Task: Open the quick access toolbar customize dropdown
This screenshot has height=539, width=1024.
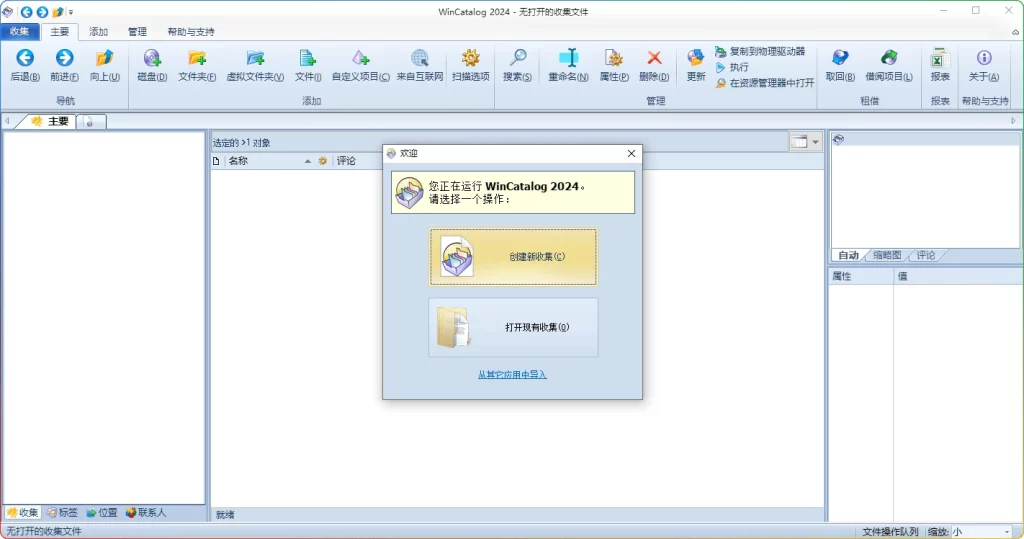Action: click(x=71, y=12)
